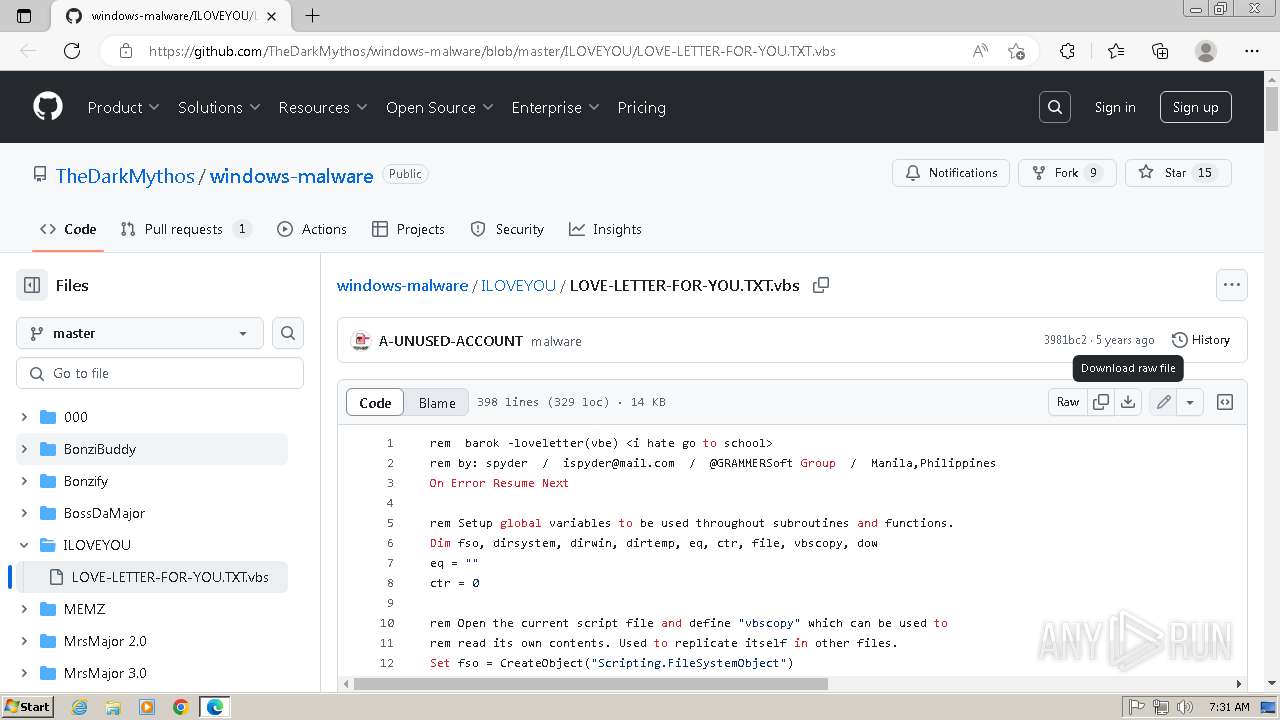
Task: Open the master branch dropdown
Action: click(140, 333)
